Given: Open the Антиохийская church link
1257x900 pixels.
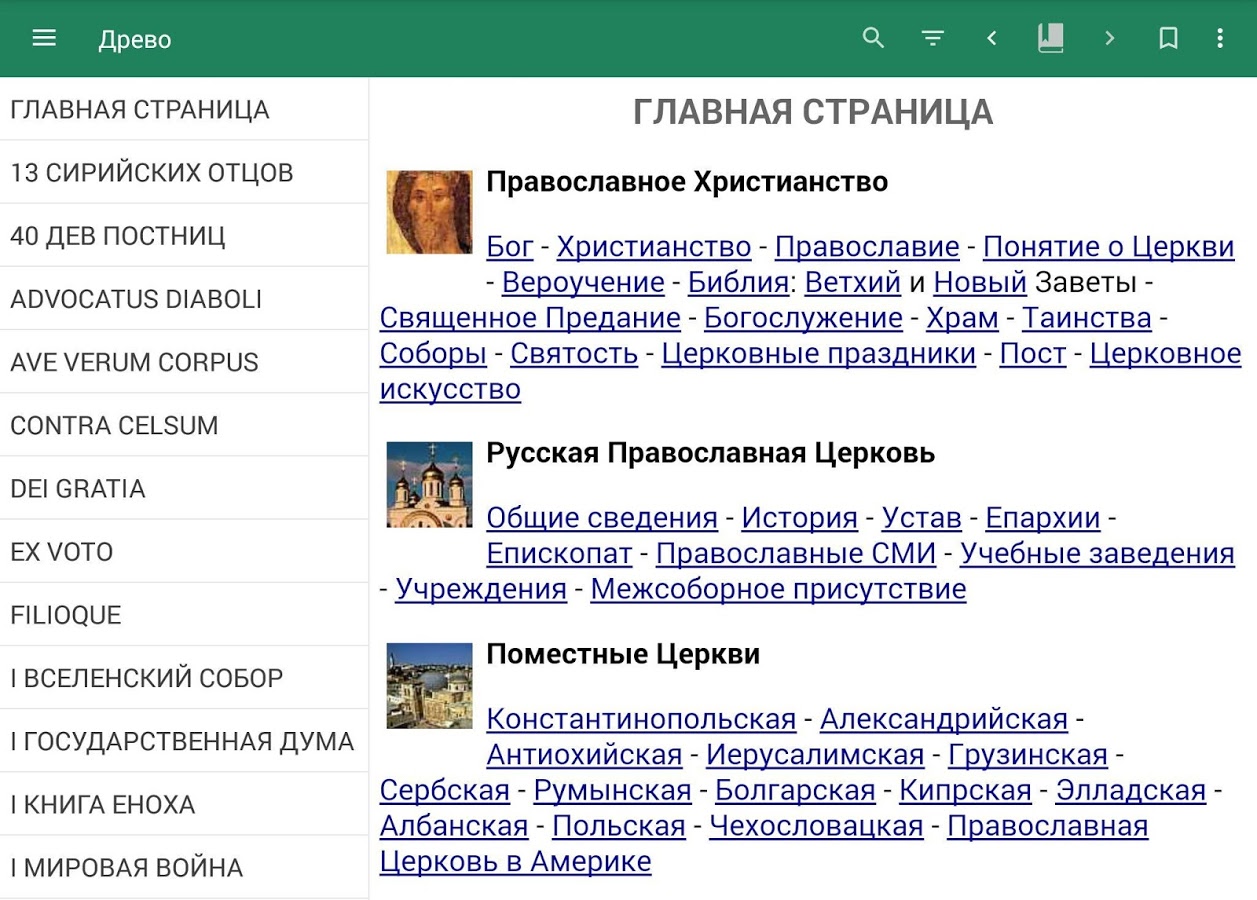Looking at the screenshot, I should (584, 755).
